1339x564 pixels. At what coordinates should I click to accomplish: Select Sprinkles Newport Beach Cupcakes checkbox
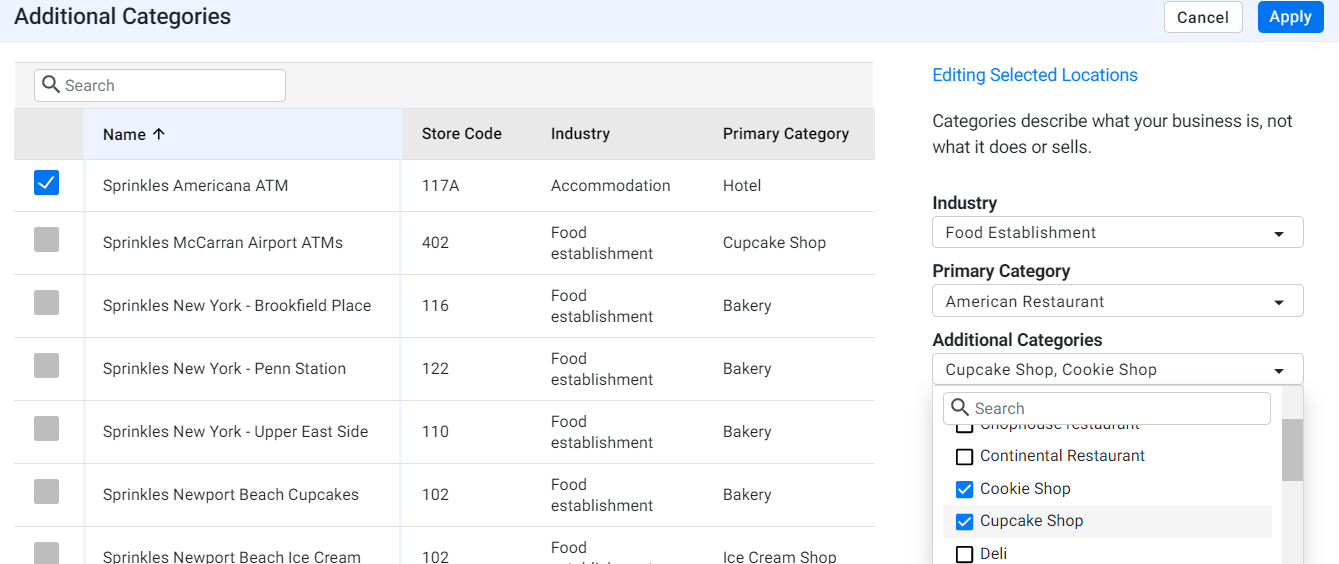(x=46, y=491)
